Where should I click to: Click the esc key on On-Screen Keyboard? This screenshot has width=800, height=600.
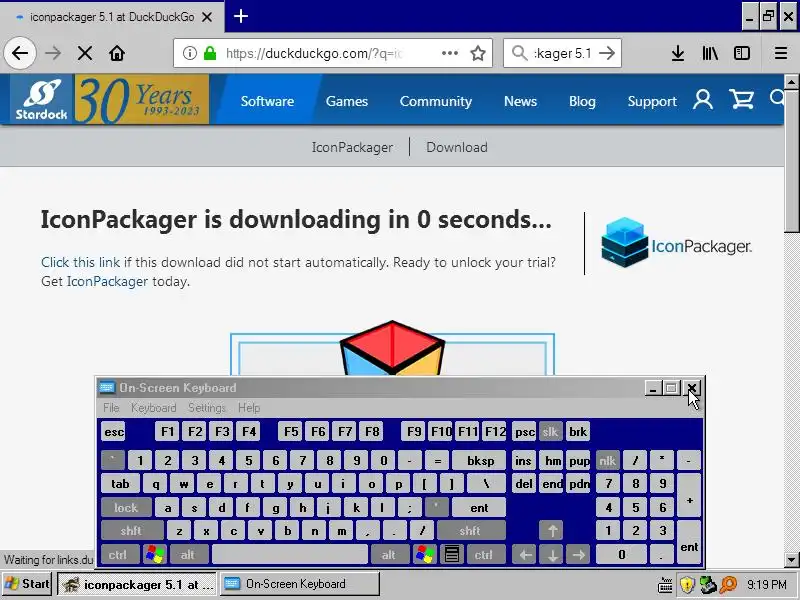tap(113, 432)
